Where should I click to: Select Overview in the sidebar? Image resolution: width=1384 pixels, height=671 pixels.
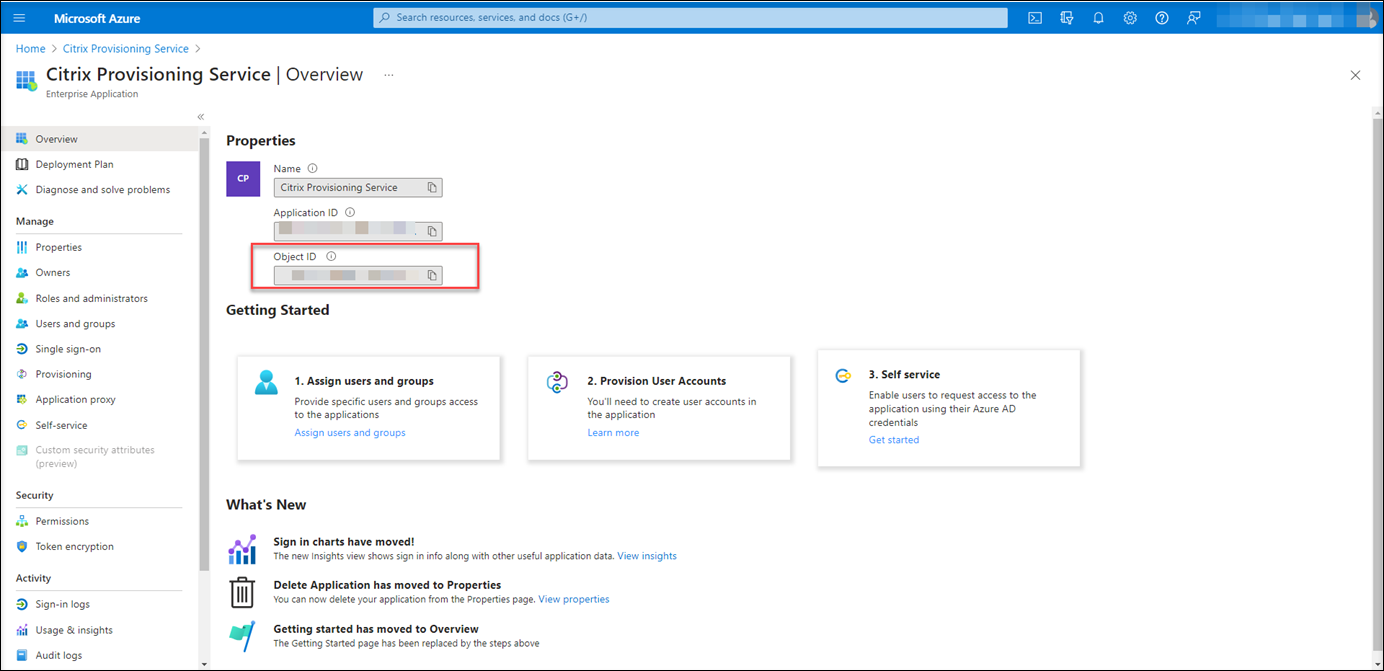tap(99, 139)
